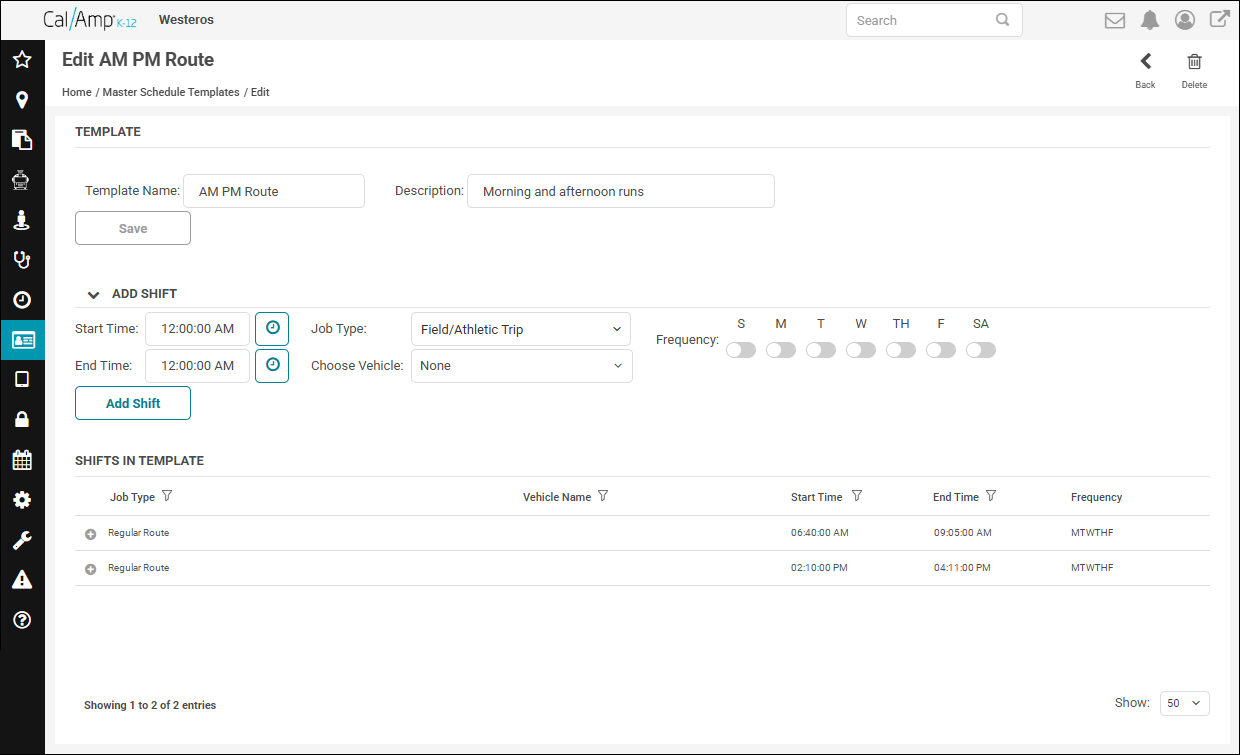Expand the 02:10:00 PM Regular Route row
Viewport: 1240px width, 755px height.
90,569
